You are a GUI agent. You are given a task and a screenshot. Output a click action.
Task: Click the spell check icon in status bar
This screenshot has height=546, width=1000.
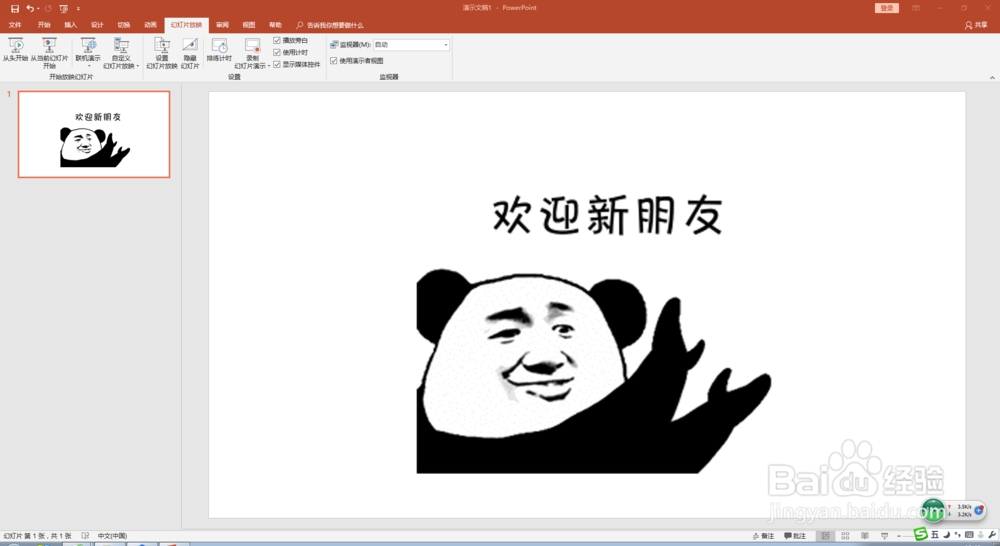tap(85, 536)
